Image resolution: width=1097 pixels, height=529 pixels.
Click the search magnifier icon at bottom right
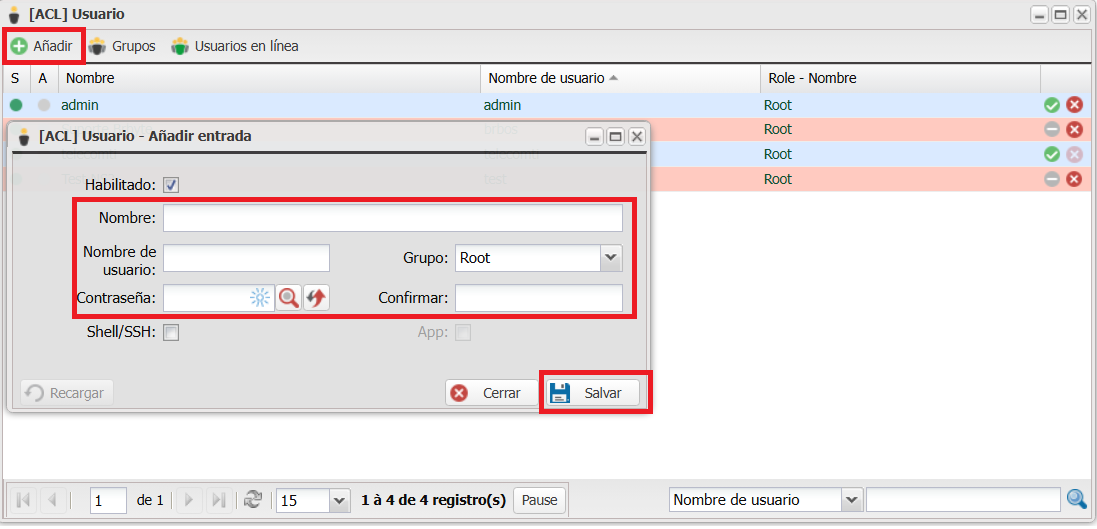click(x=1076, y=499)
